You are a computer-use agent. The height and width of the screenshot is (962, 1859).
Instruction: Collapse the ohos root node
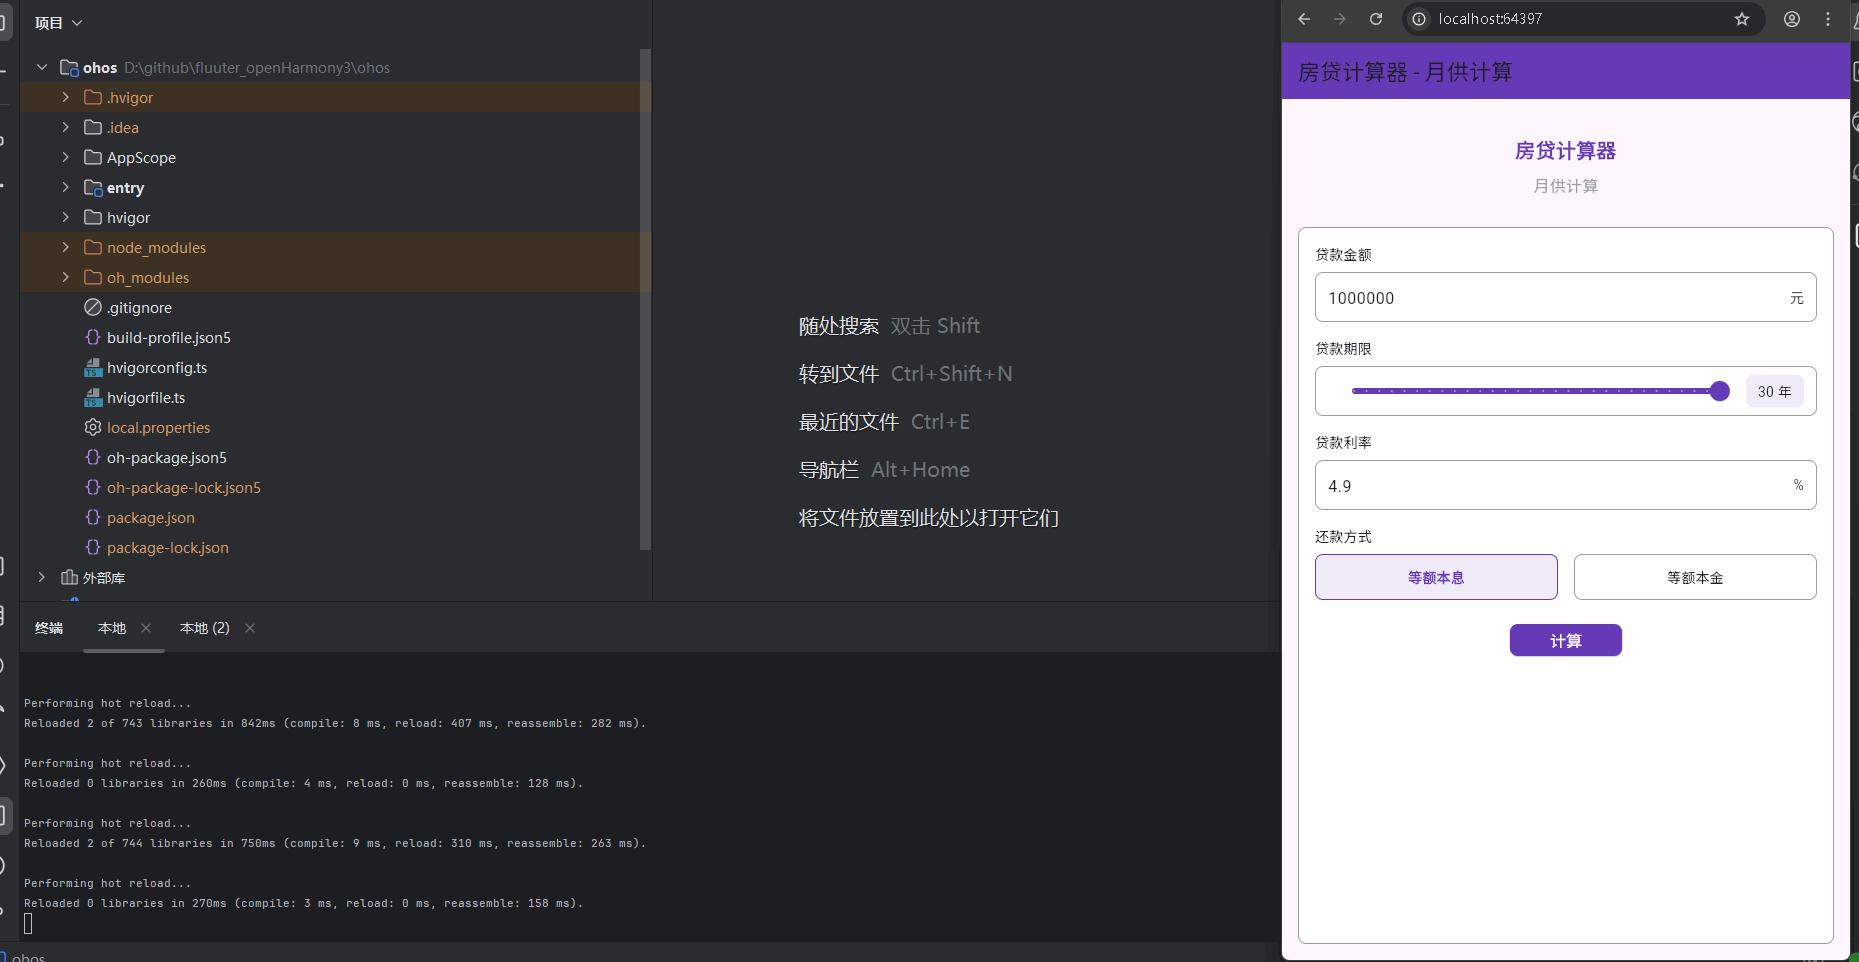pos(41,67)
